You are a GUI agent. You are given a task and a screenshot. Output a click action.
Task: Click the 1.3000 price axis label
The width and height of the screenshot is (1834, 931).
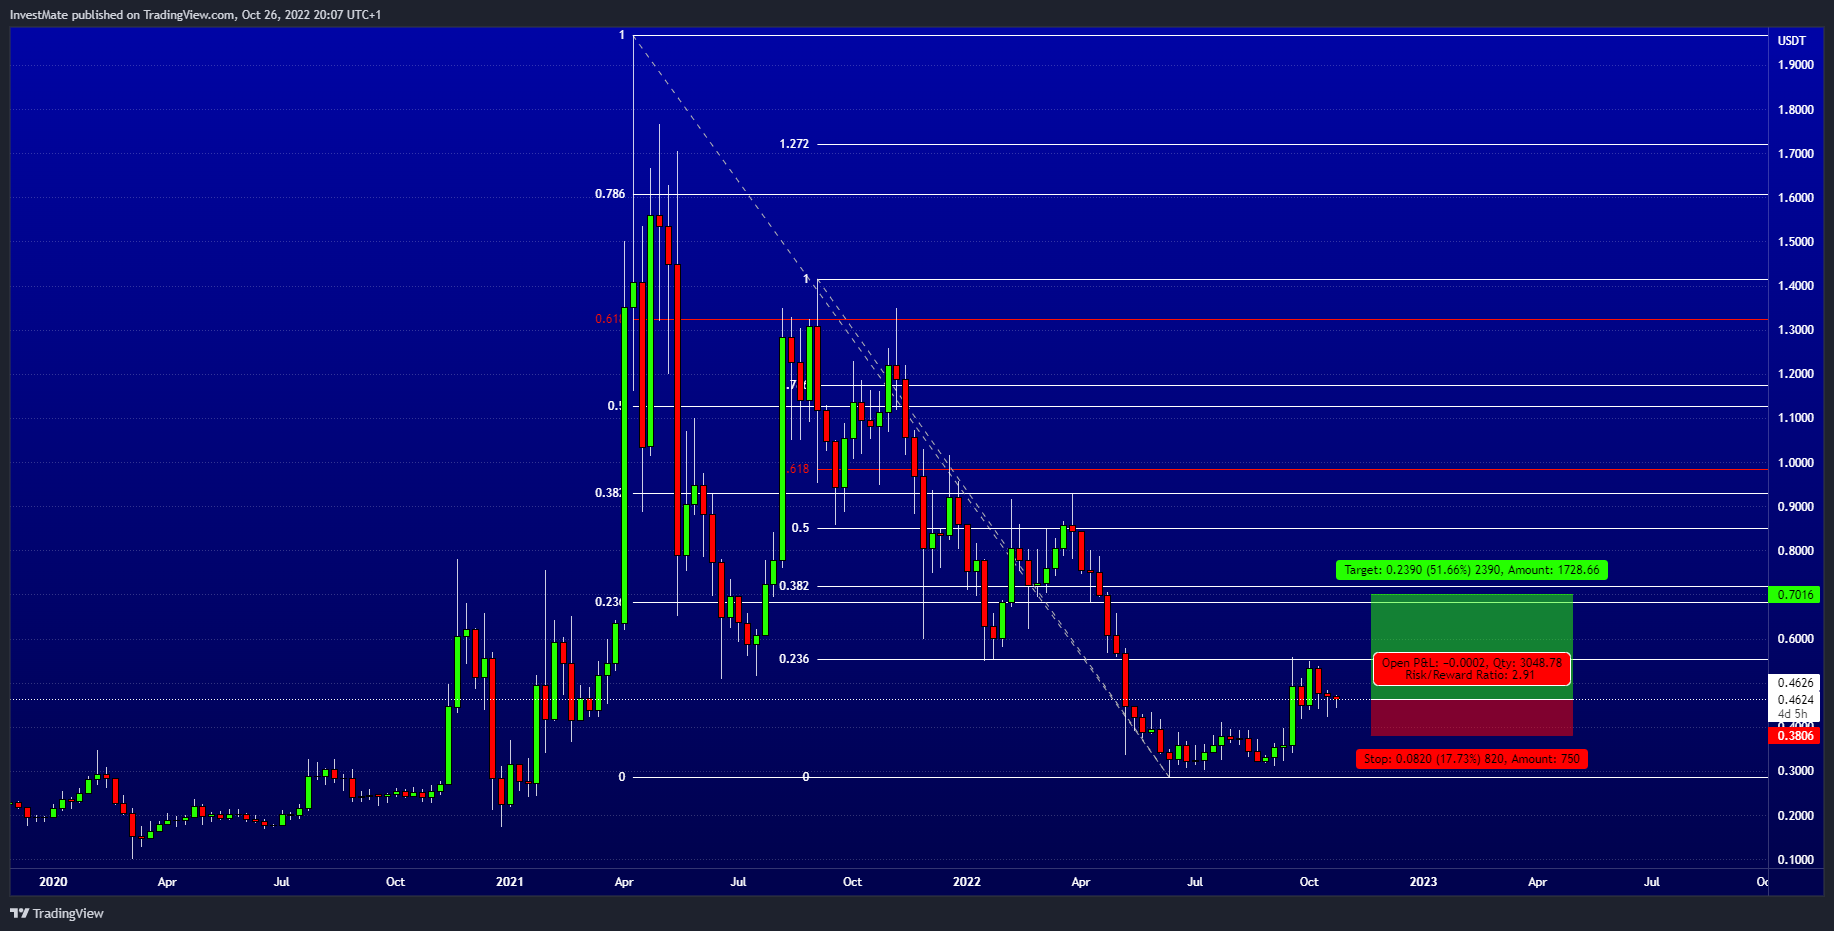point(1795,330)
